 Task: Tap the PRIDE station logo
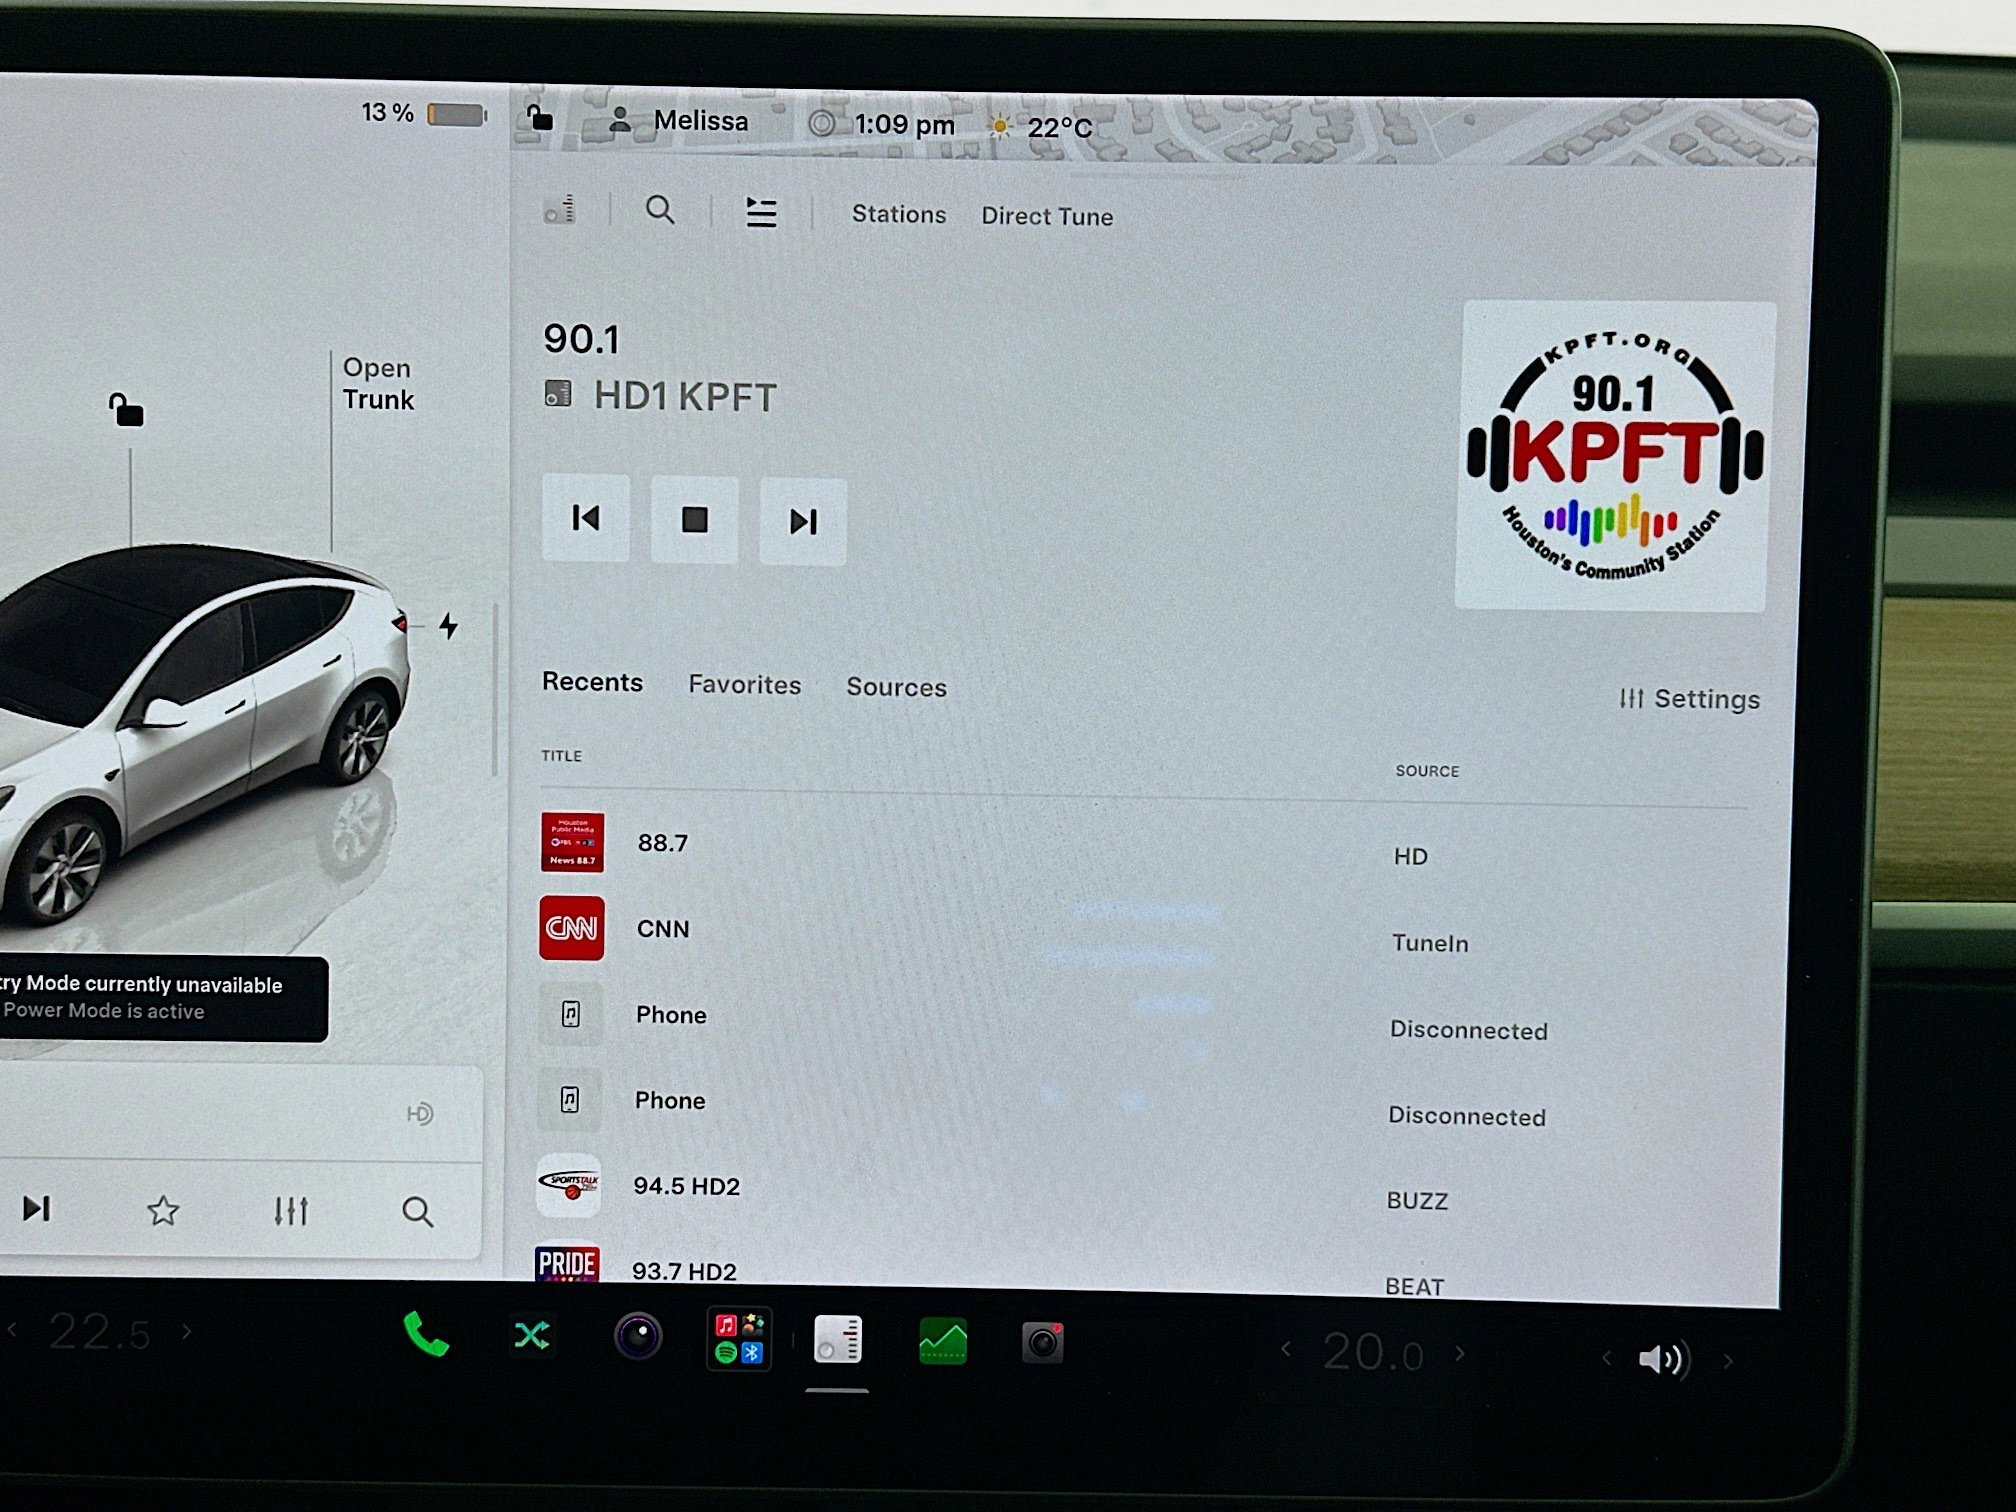click(567, 1263)
